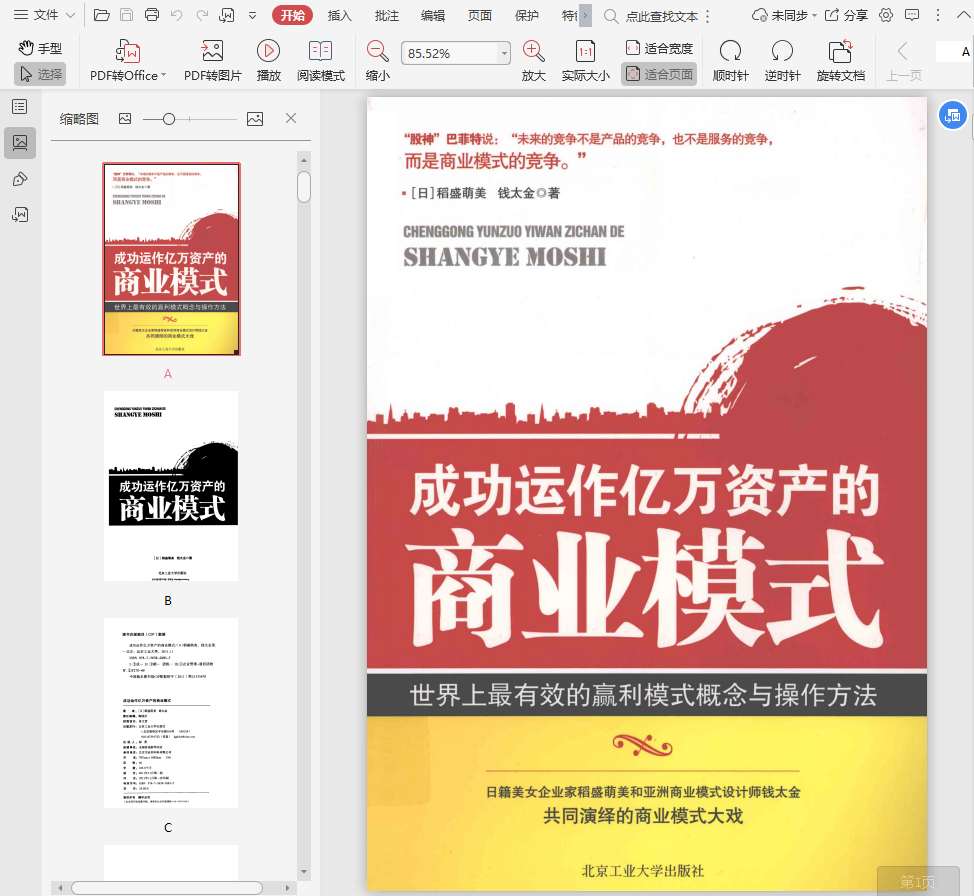Select the 选择 selection tool

coord(40,75)
